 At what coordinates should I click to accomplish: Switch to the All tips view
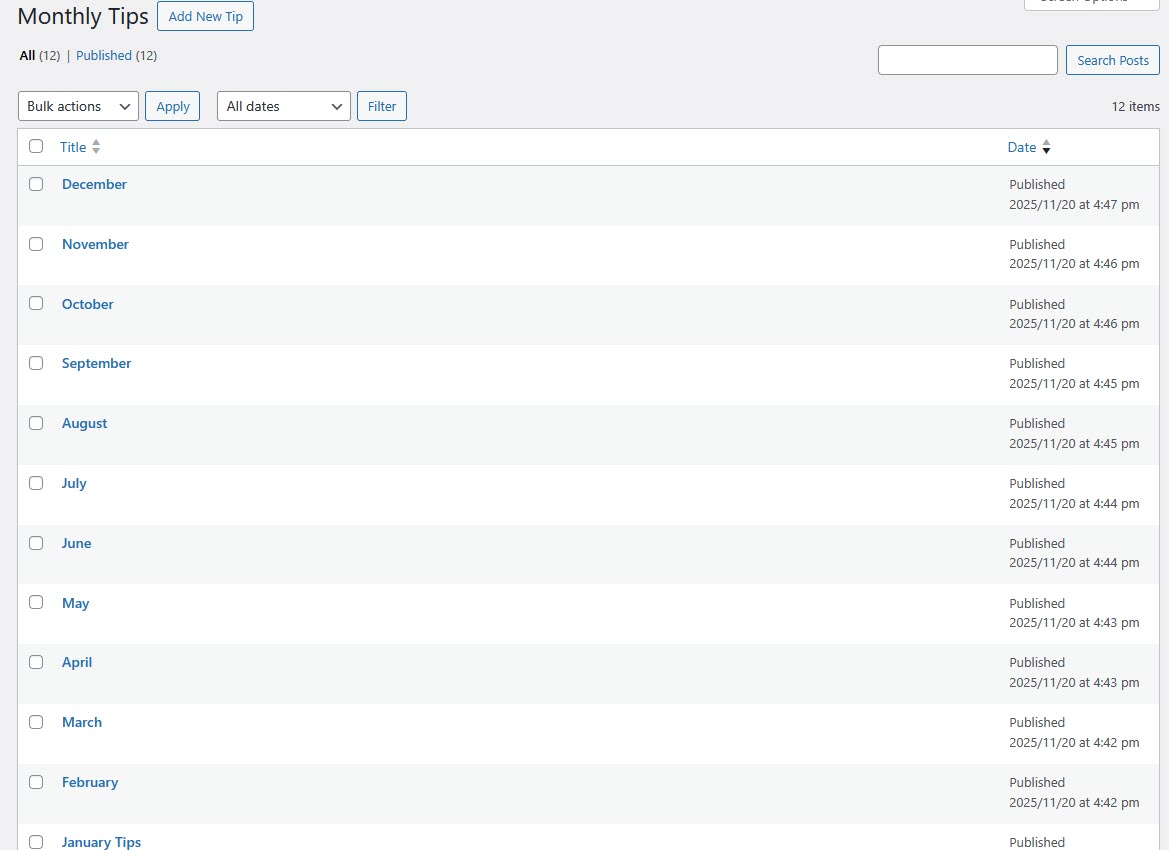pos(27,56)
